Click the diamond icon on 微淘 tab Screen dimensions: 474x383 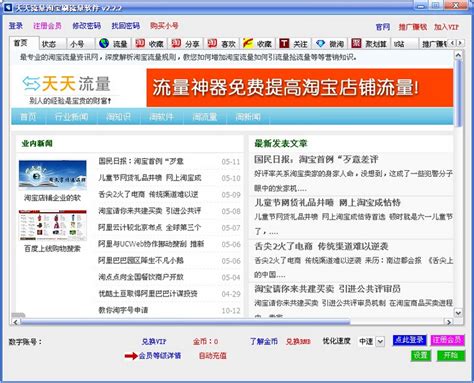point(320,43)
